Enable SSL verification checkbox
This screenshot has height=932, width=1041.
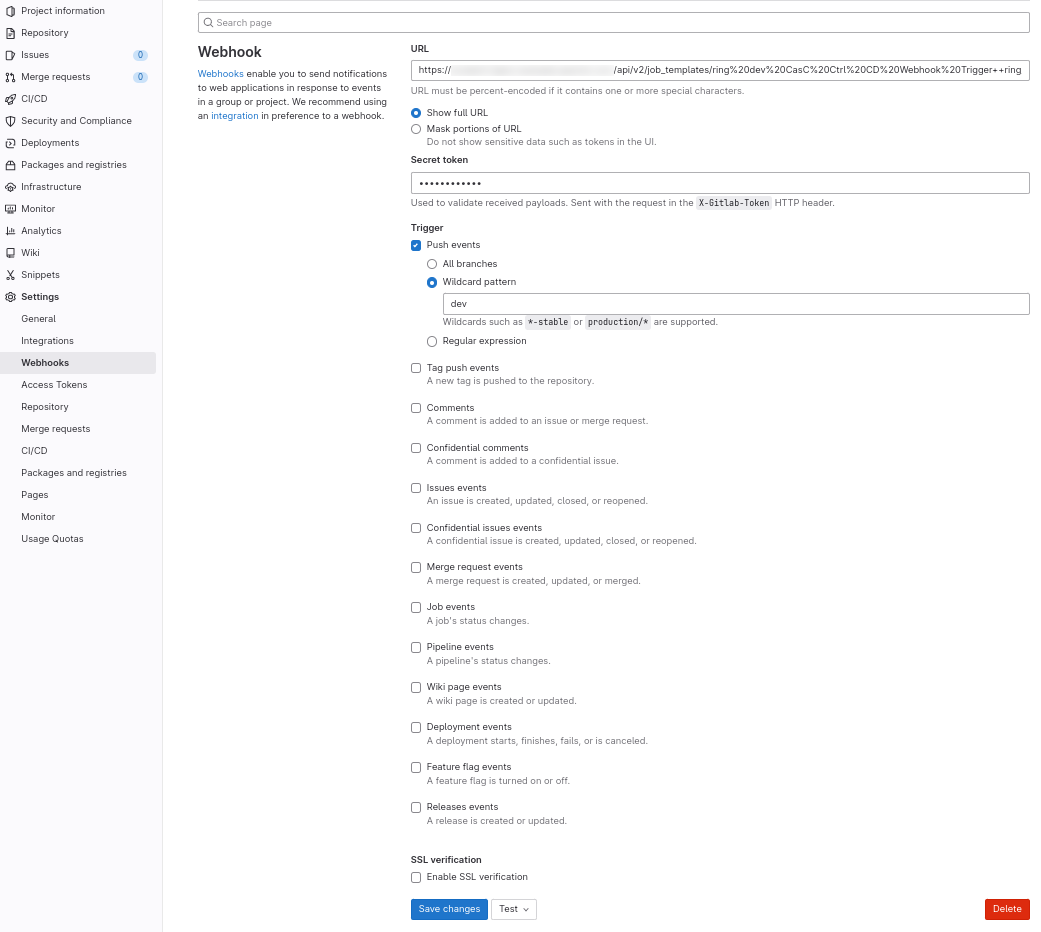tap(416, 877)
